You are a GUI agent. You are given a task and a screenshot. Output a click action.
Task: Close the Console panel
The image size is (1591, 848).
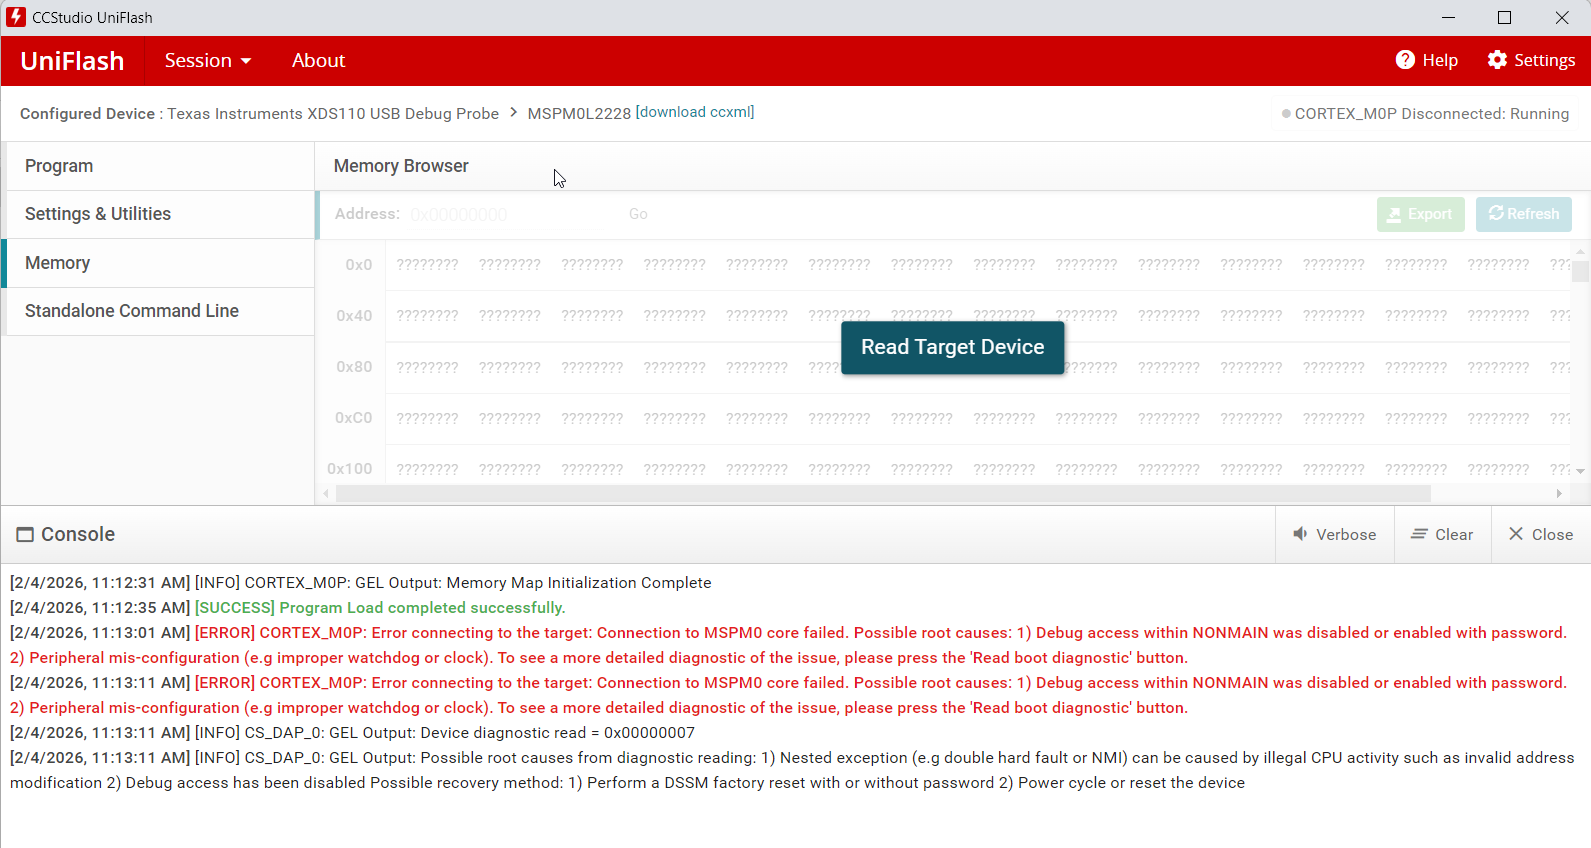tap(1540, 534)
